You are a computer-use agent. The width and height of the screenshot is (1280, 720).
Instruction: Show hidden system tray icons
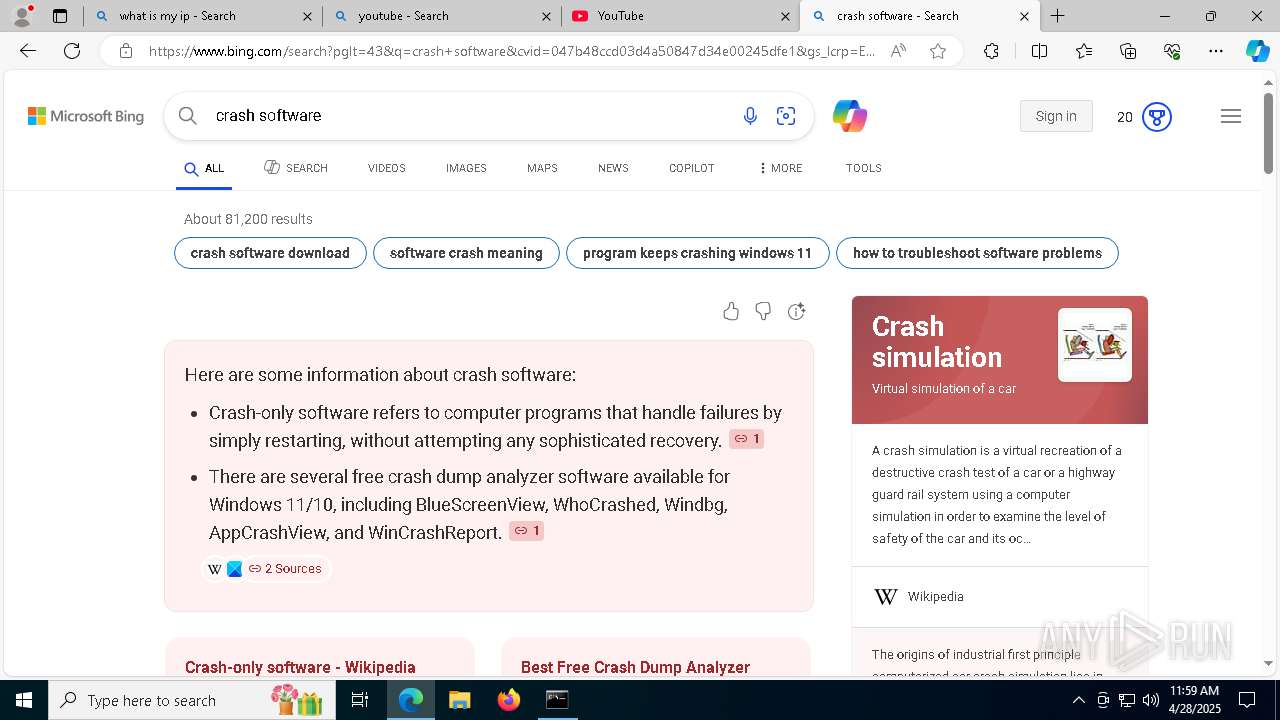(x=1079, y=700)
